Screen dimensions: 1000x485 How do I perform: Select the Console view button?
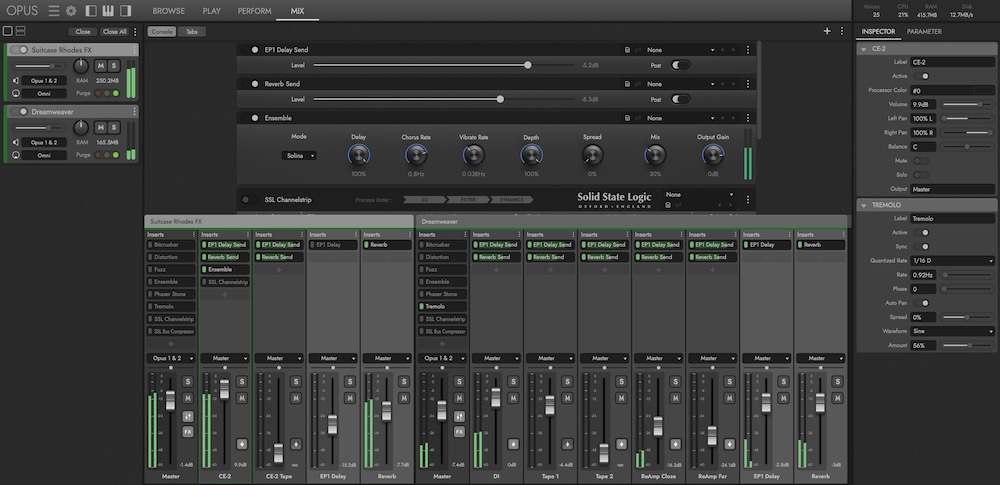pyautogui.click(x=162, y=31)
